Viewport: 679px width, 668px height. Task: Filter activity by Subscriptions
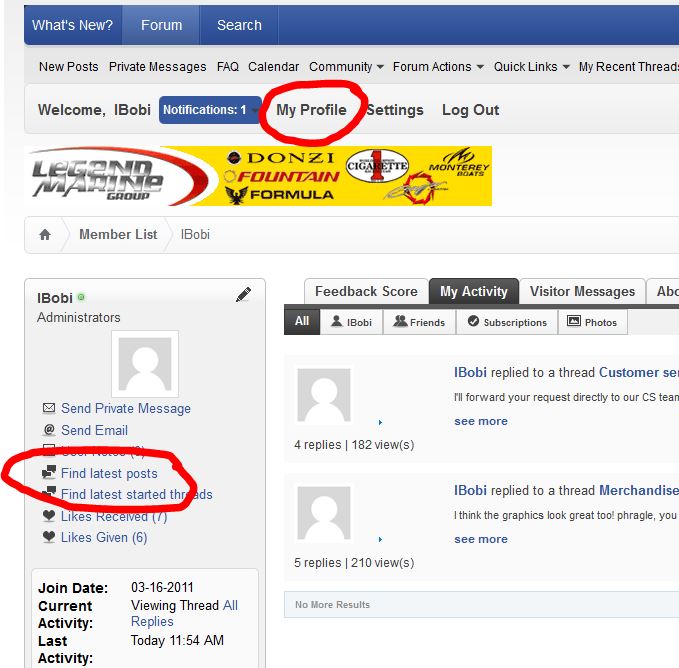pos(507,322)
